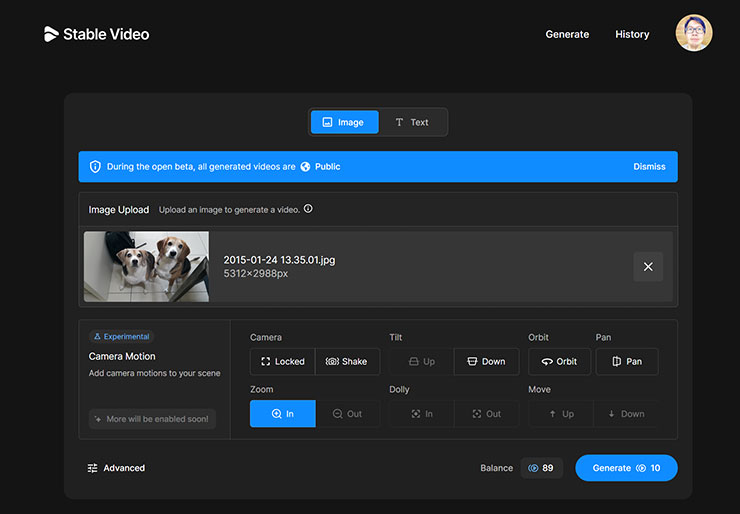Enable the Orbit camera motion

559,361
